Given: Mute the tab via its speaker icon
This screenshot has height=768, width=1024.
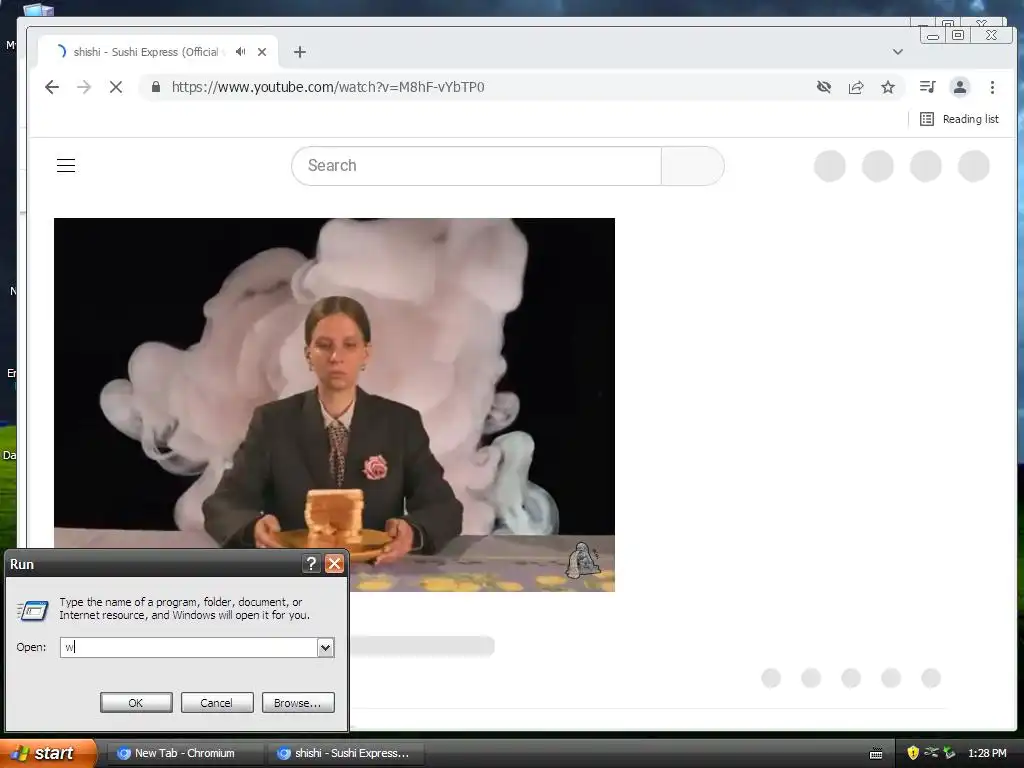Looking at the screenshot, I should [241, 52].
